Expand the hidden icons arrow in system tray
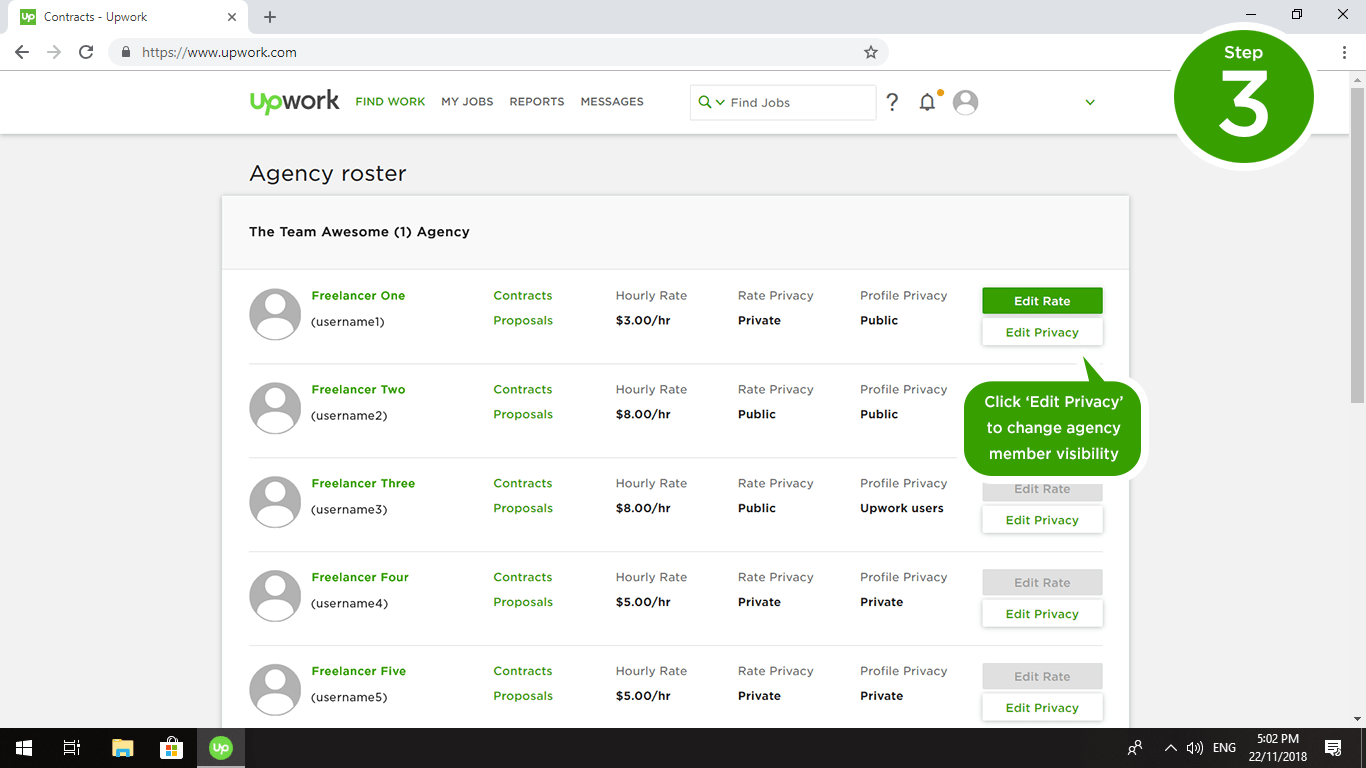The width and height of the screenshot is (1366, 768). click(x=1170, y=747)
